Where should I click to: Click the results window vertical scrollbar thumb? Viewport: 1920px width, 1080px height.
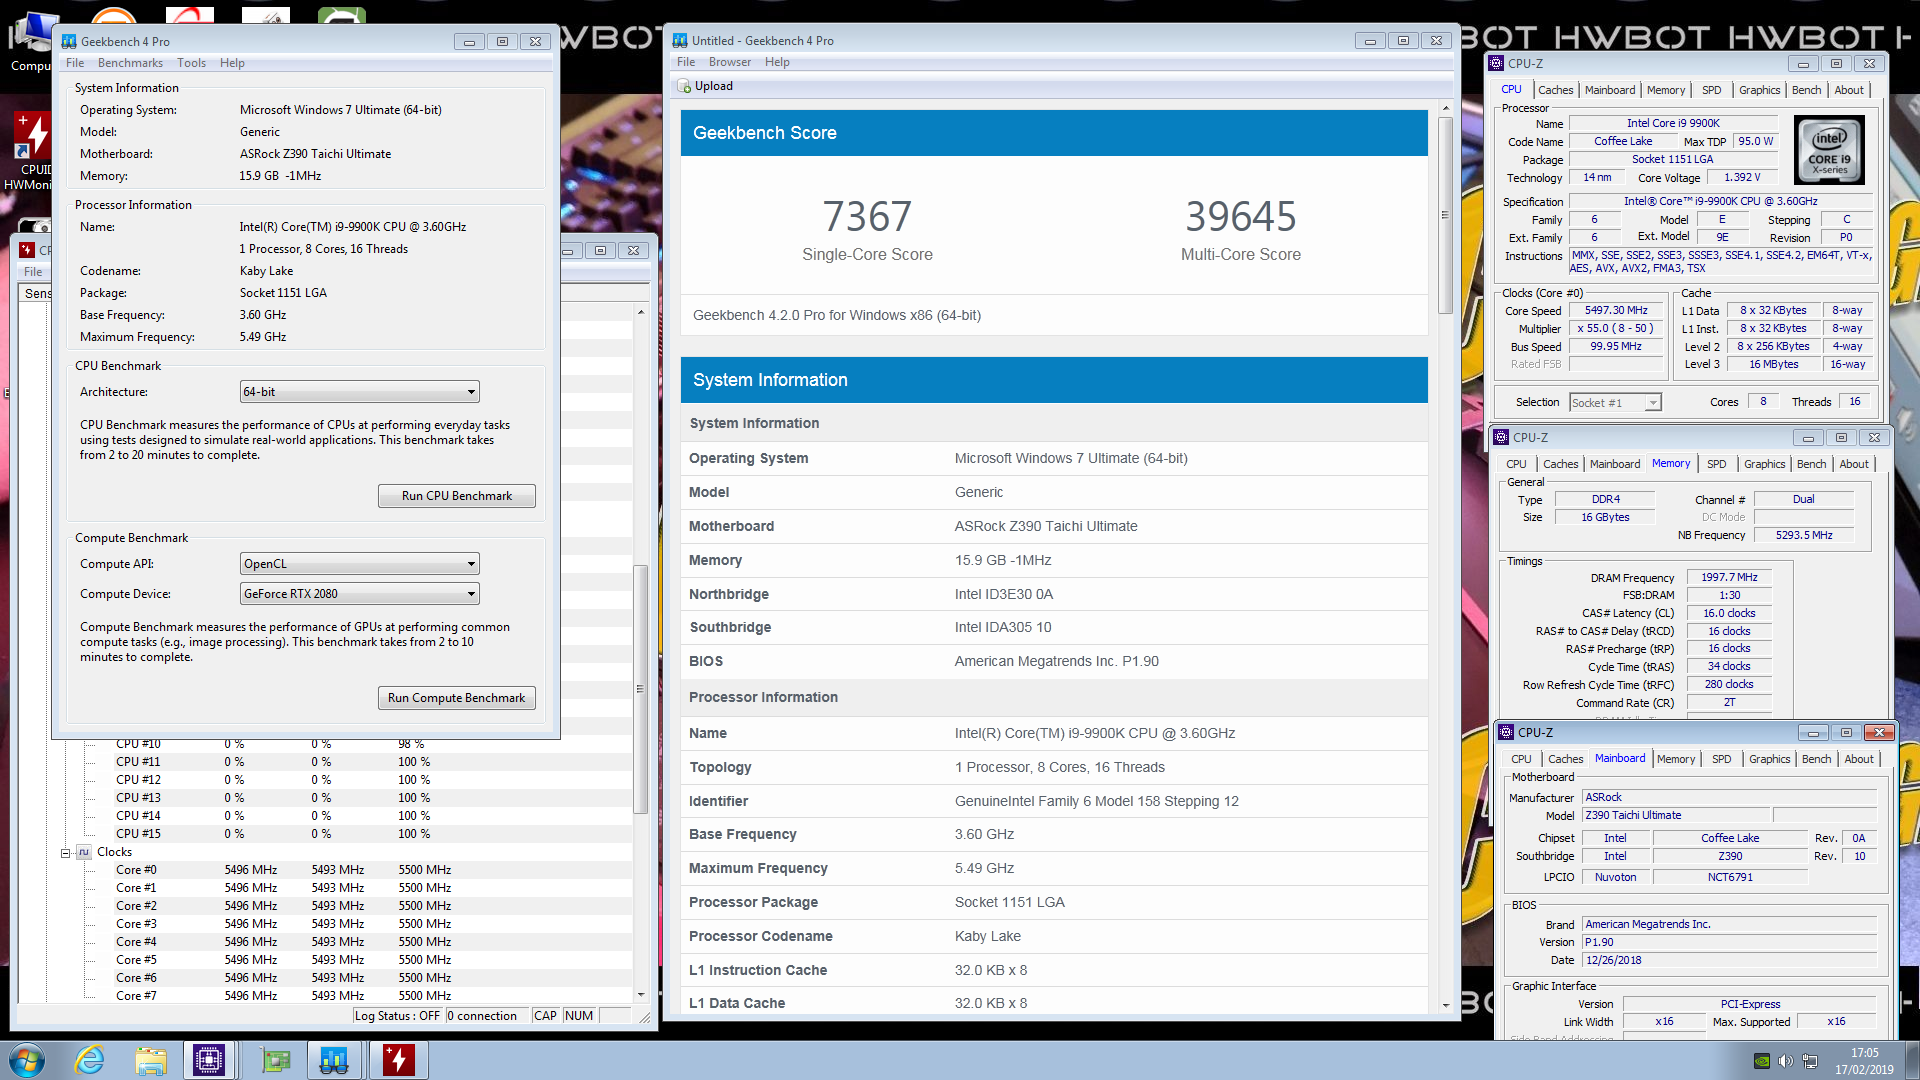pos(1445,215)
